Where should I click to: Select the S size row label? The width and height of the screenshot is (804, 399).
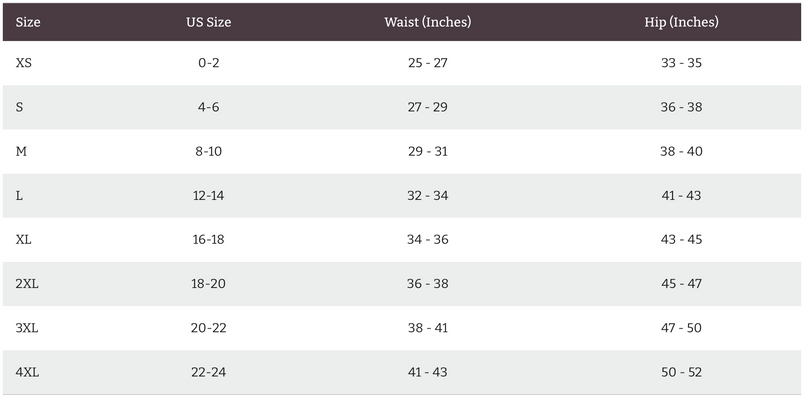19,107
